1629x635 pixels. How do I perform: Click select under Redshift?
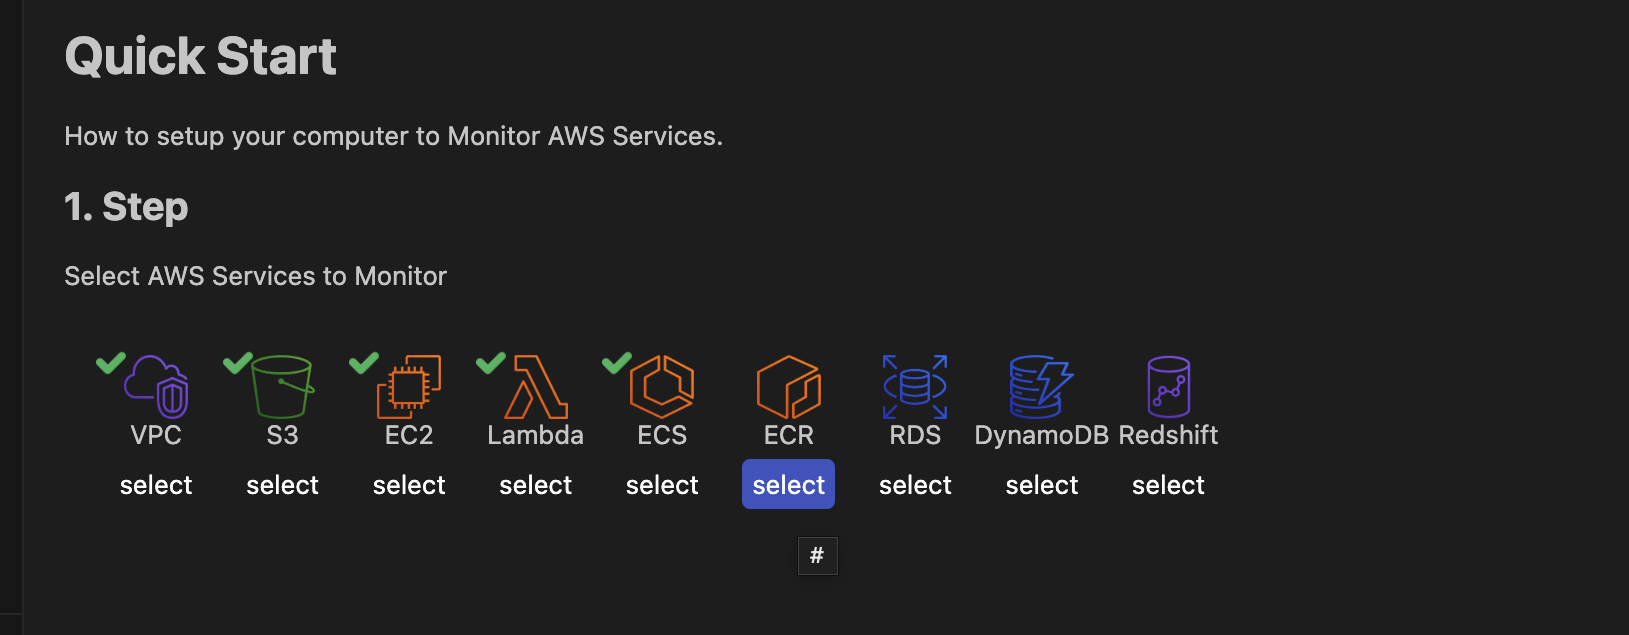point(1168,484)
